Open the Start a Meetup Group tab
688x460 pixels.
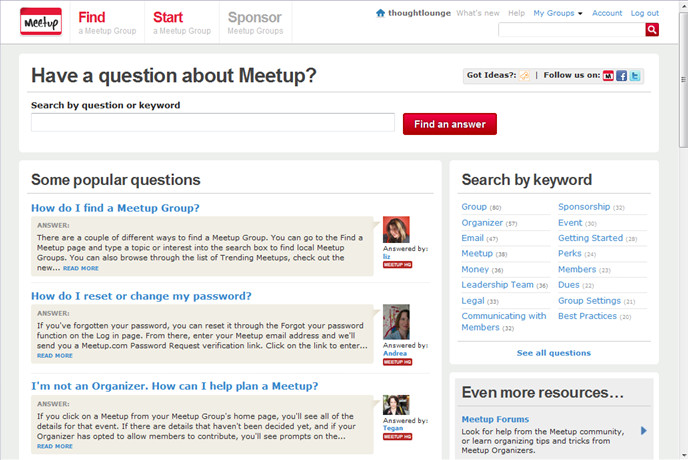(x=181, y=23)
